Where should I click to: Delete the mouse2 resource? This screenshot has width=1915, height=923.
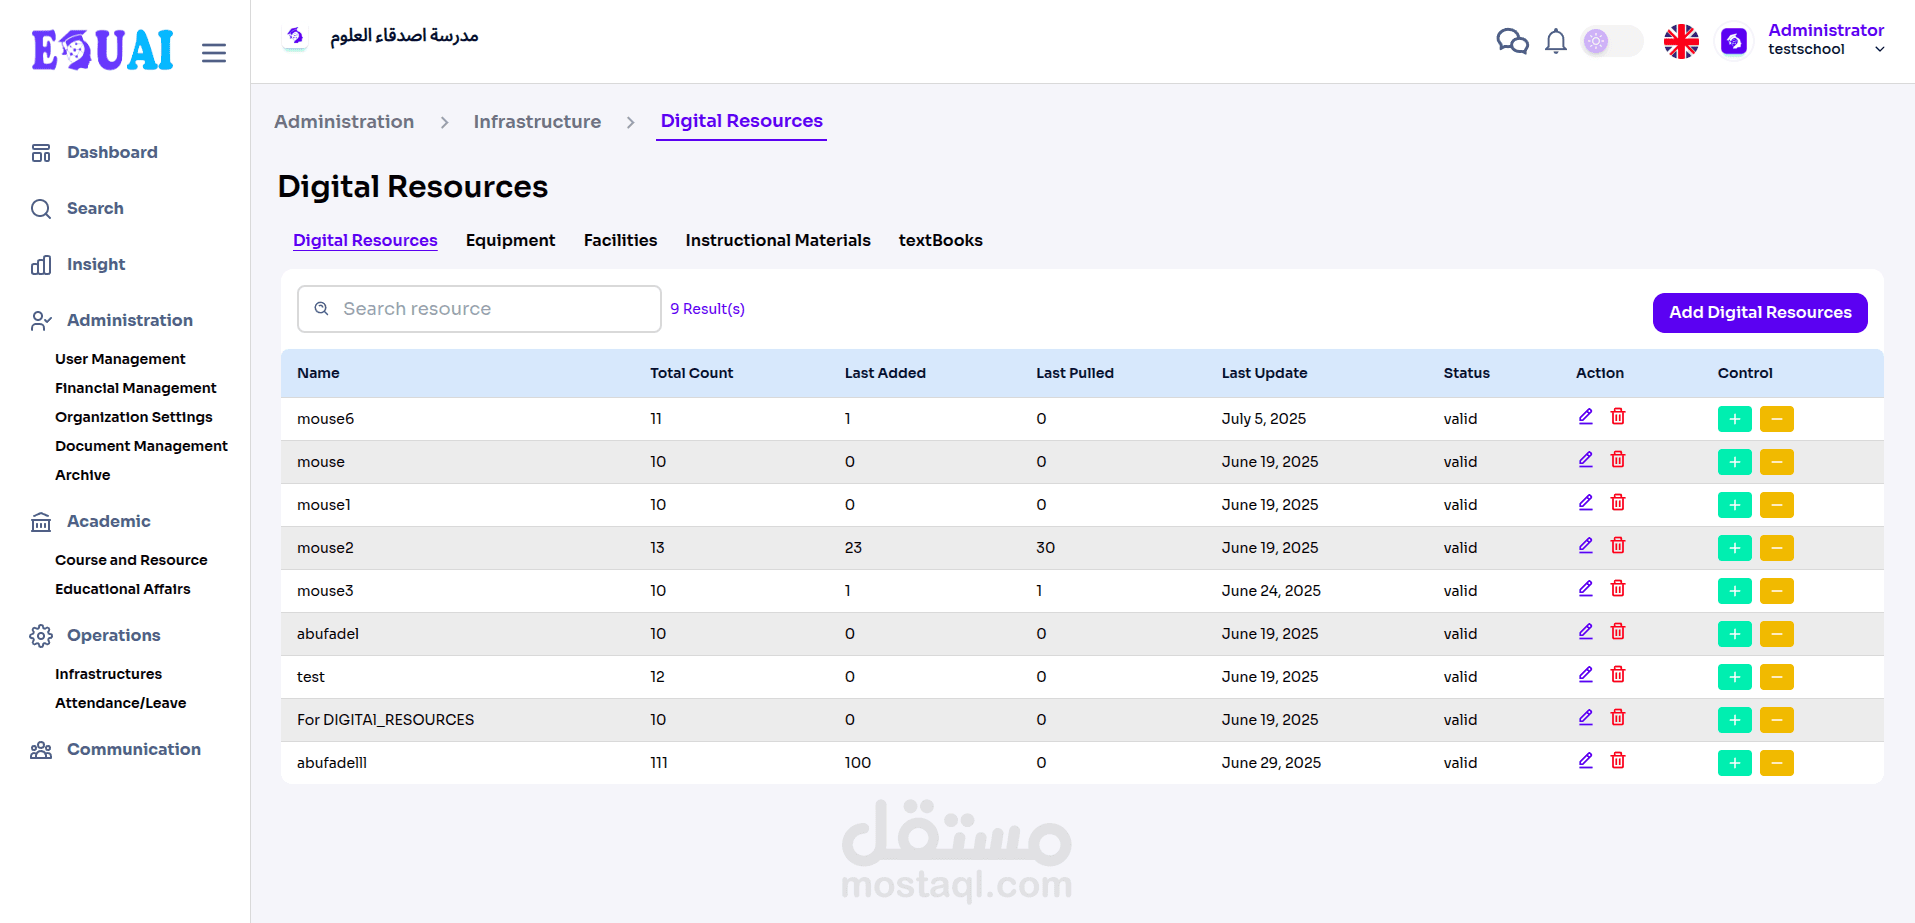(x=1618, y=546)
